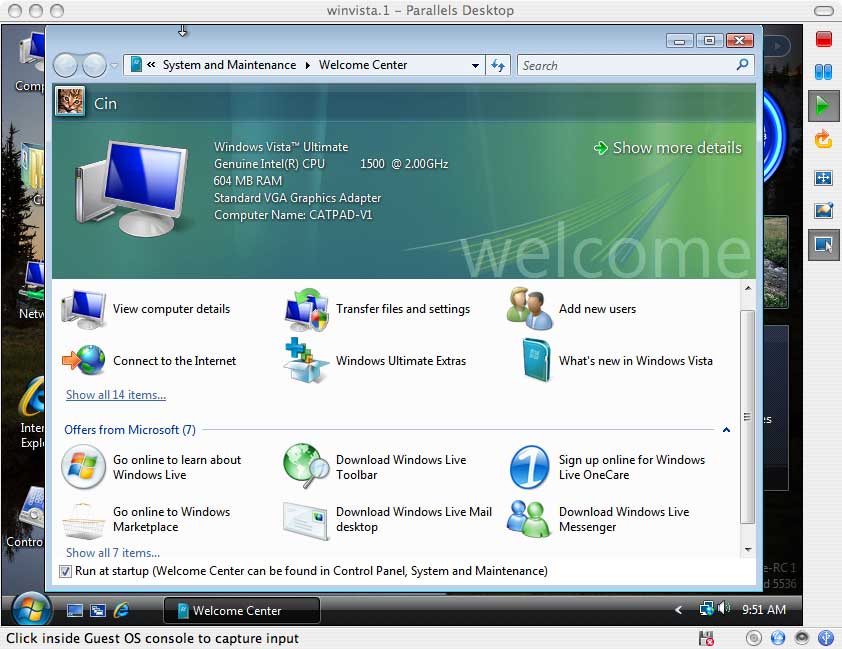The width and height of the screenshot is (842, 649).
Task: Click the Parallels screenshot picture icon
Action: point(823,210)
